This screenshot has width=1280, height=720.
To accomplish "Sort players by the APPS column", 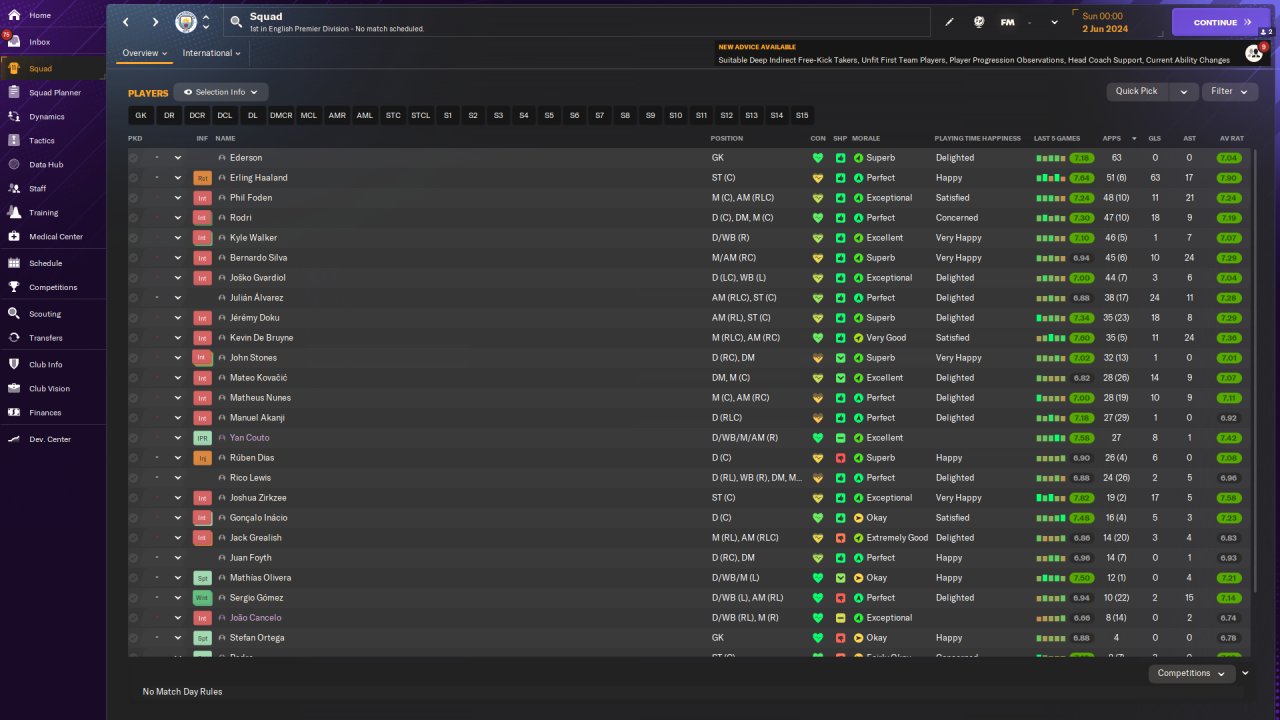I will (1112, 138).
